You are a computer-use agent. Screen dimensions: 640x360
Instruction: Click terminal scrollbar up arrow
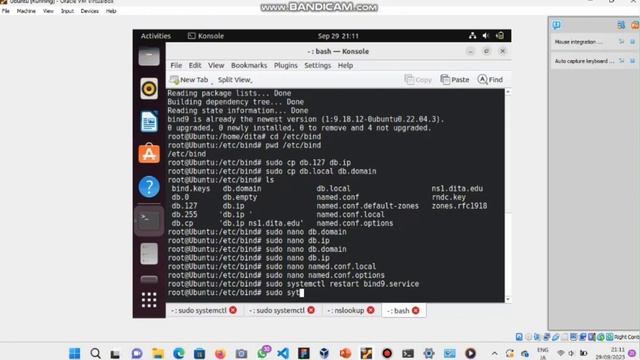coord(508,92)
